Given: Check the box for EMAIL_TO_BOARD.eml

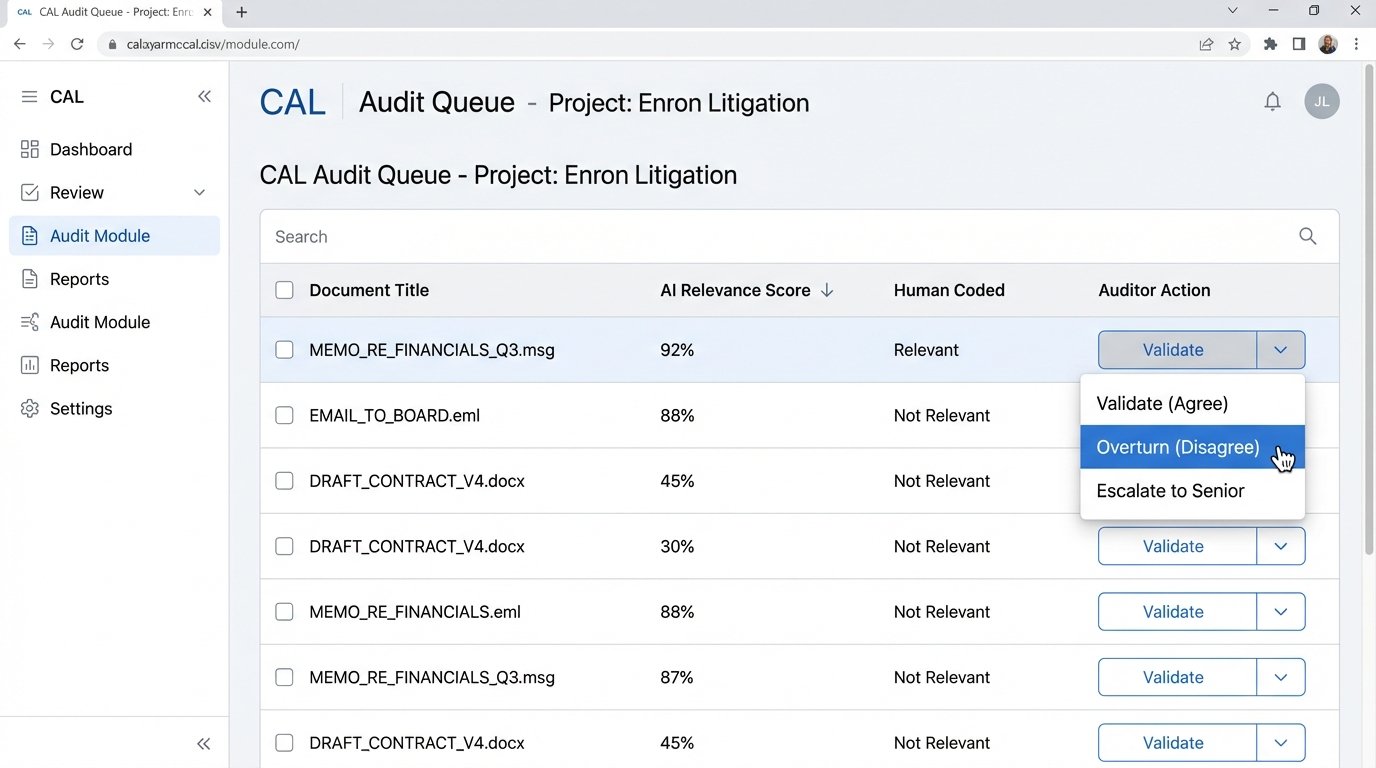Looking at the screenshot, I should (x=284, y=416).
